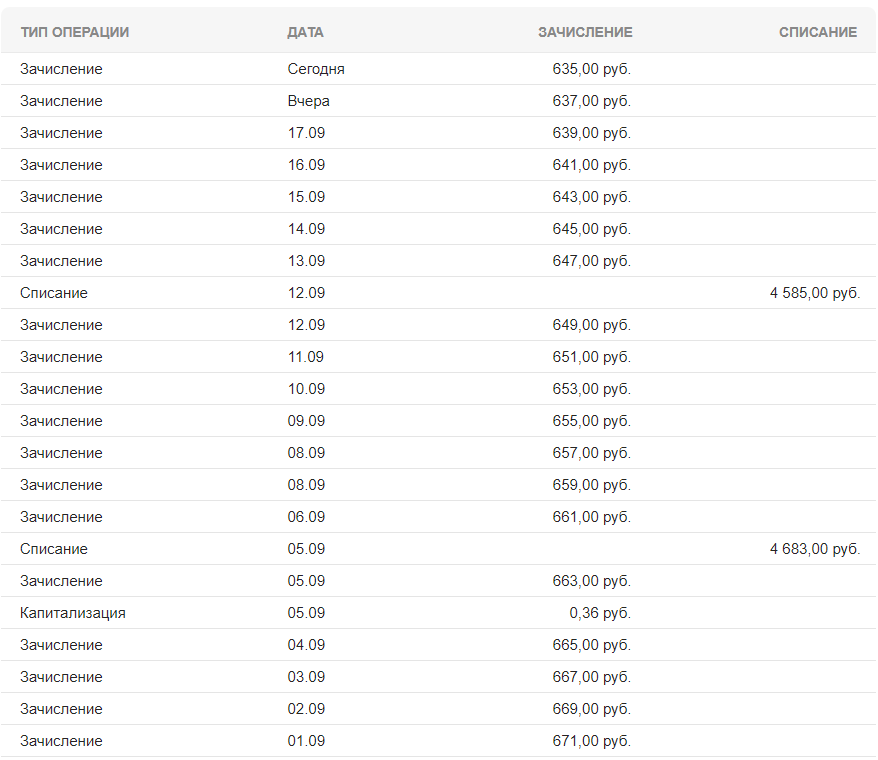Click the 17.09 date cell
Image resolution: width=878 pixels, height=760 pixels.
(x=306, y=133)
